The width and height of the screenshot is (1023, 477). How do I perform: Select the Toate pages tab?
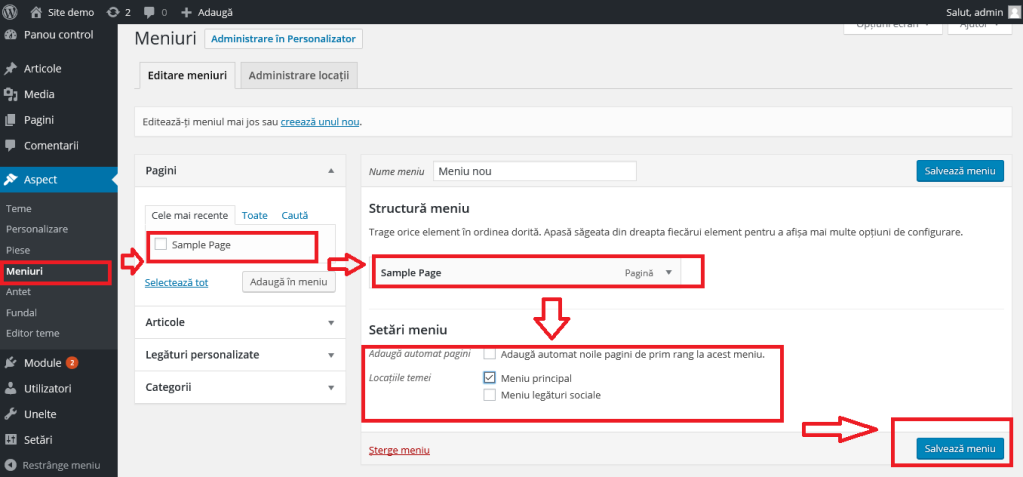pyautogui.click(x=254, y=215)
